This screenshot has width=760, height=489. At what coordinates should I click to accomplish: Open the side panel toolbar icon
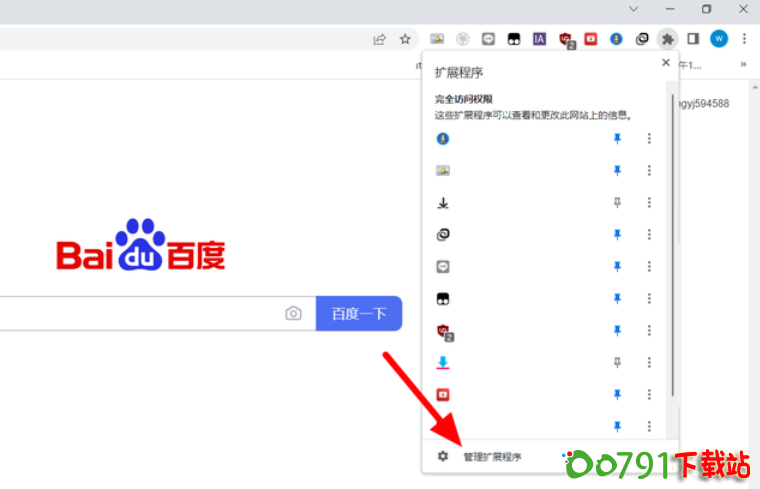tap(693, 39)
